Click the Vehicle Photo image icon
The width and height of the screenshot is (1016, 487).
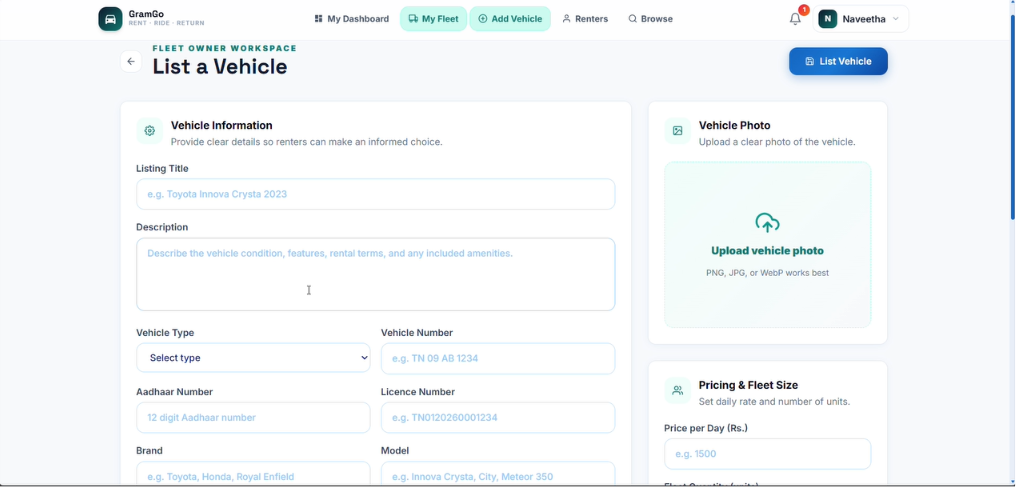[x=677, y=131]
